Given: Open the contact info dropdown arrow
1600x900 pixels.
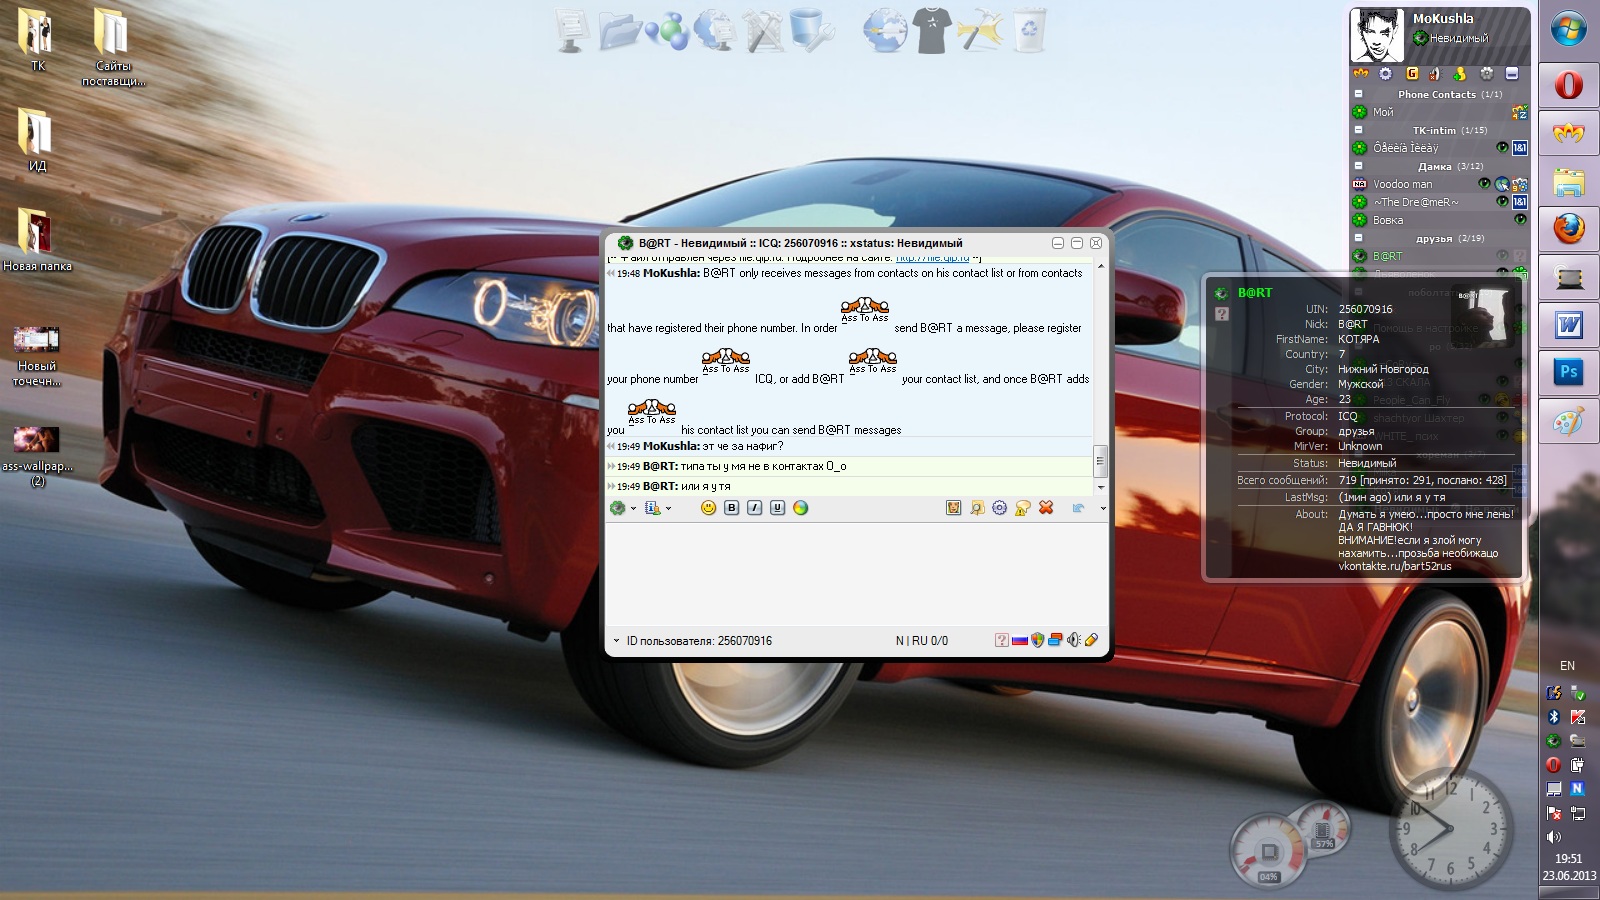Looking at the screenshot, I should click(x=668, y=509).
